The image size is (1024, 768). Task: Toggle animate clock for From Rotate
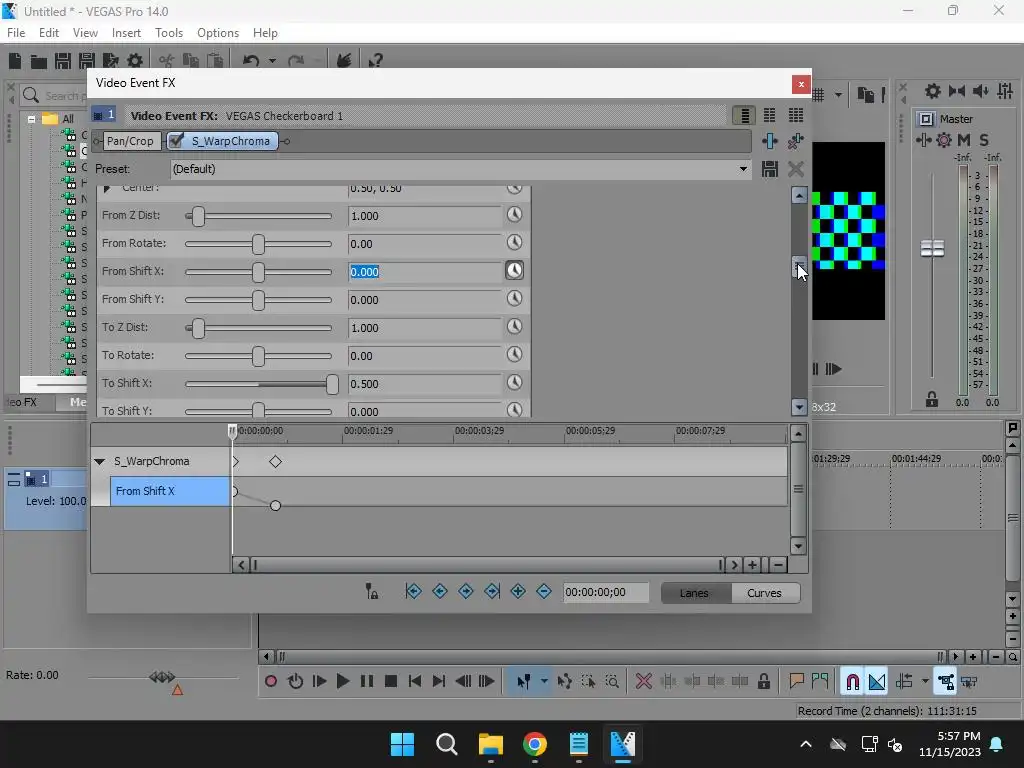(515, 242)
